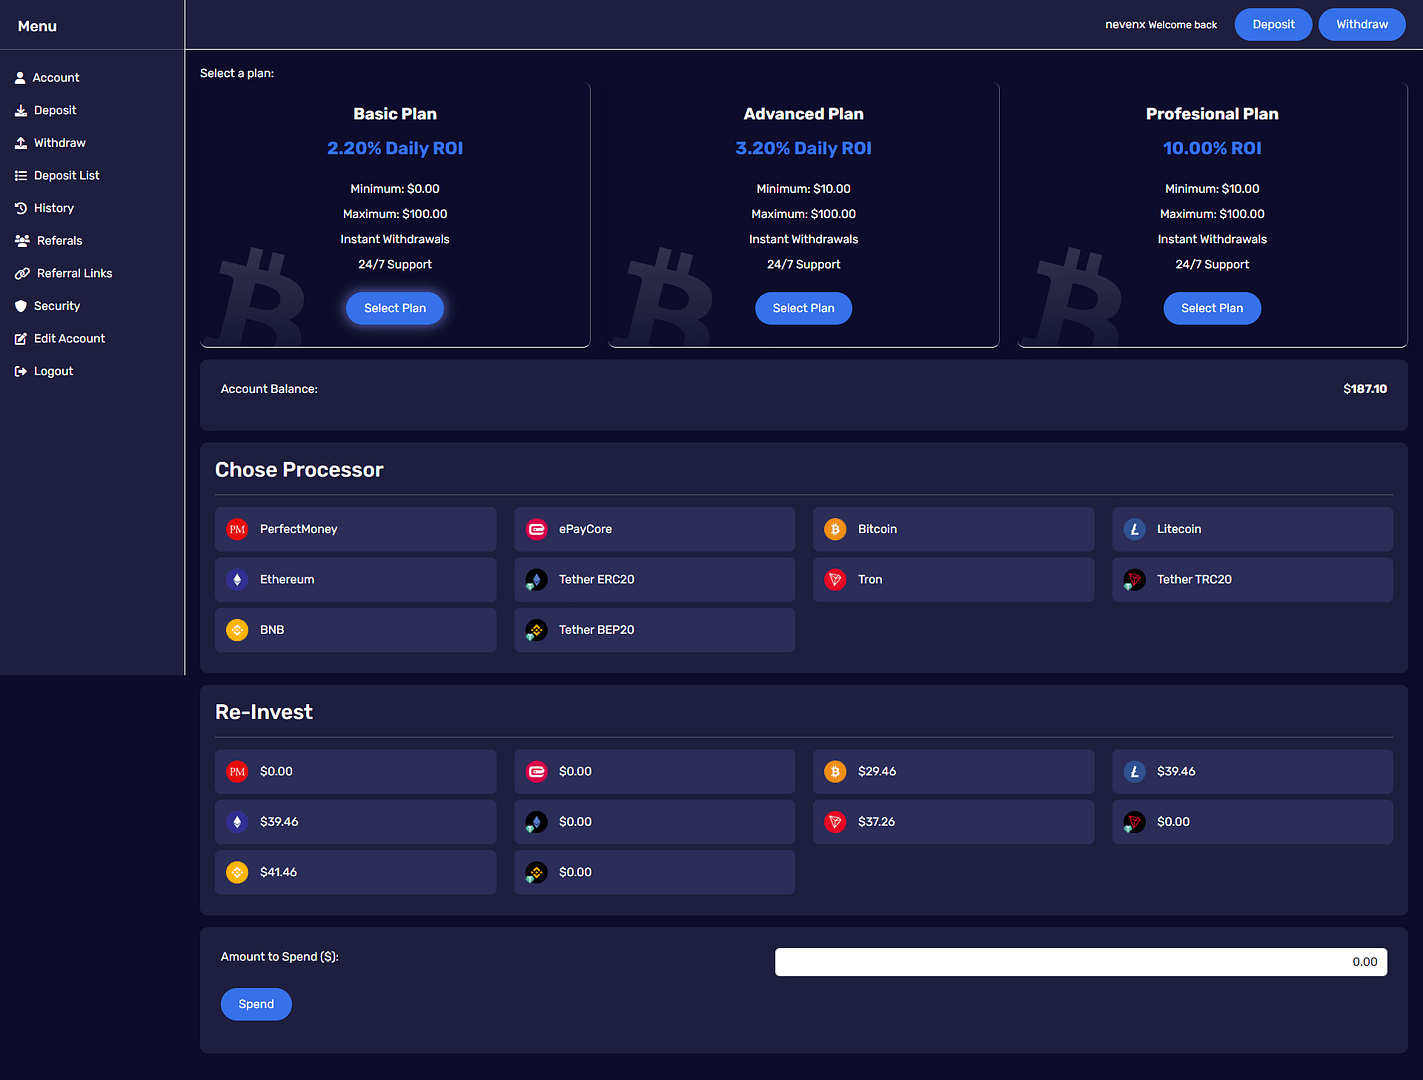Click the Bitcoin icon in Re-Invest section

[x=835, y=771]
